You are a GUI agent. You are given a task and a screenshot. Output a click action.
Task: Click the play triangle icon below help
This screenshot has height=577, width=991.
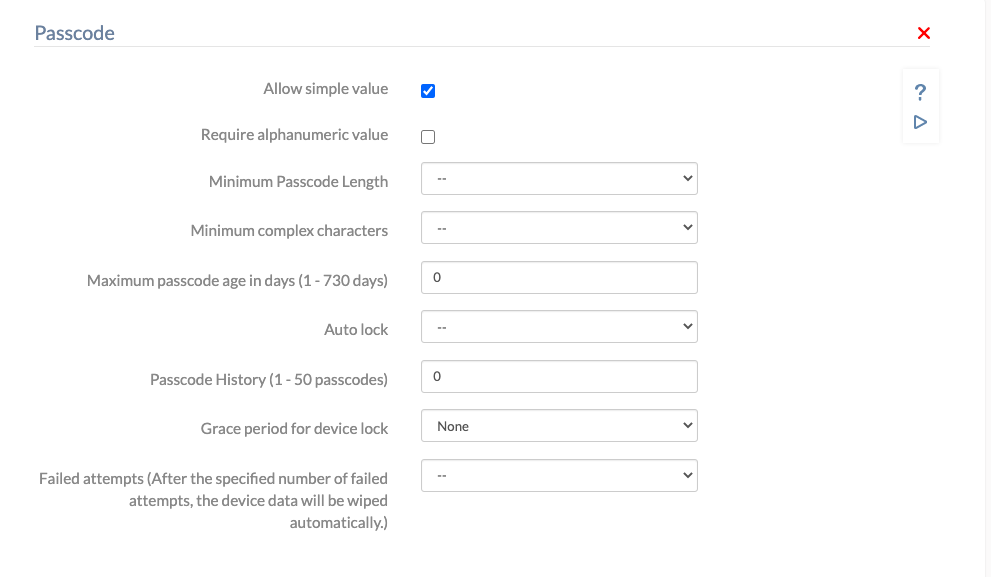(x=920, y=122)
